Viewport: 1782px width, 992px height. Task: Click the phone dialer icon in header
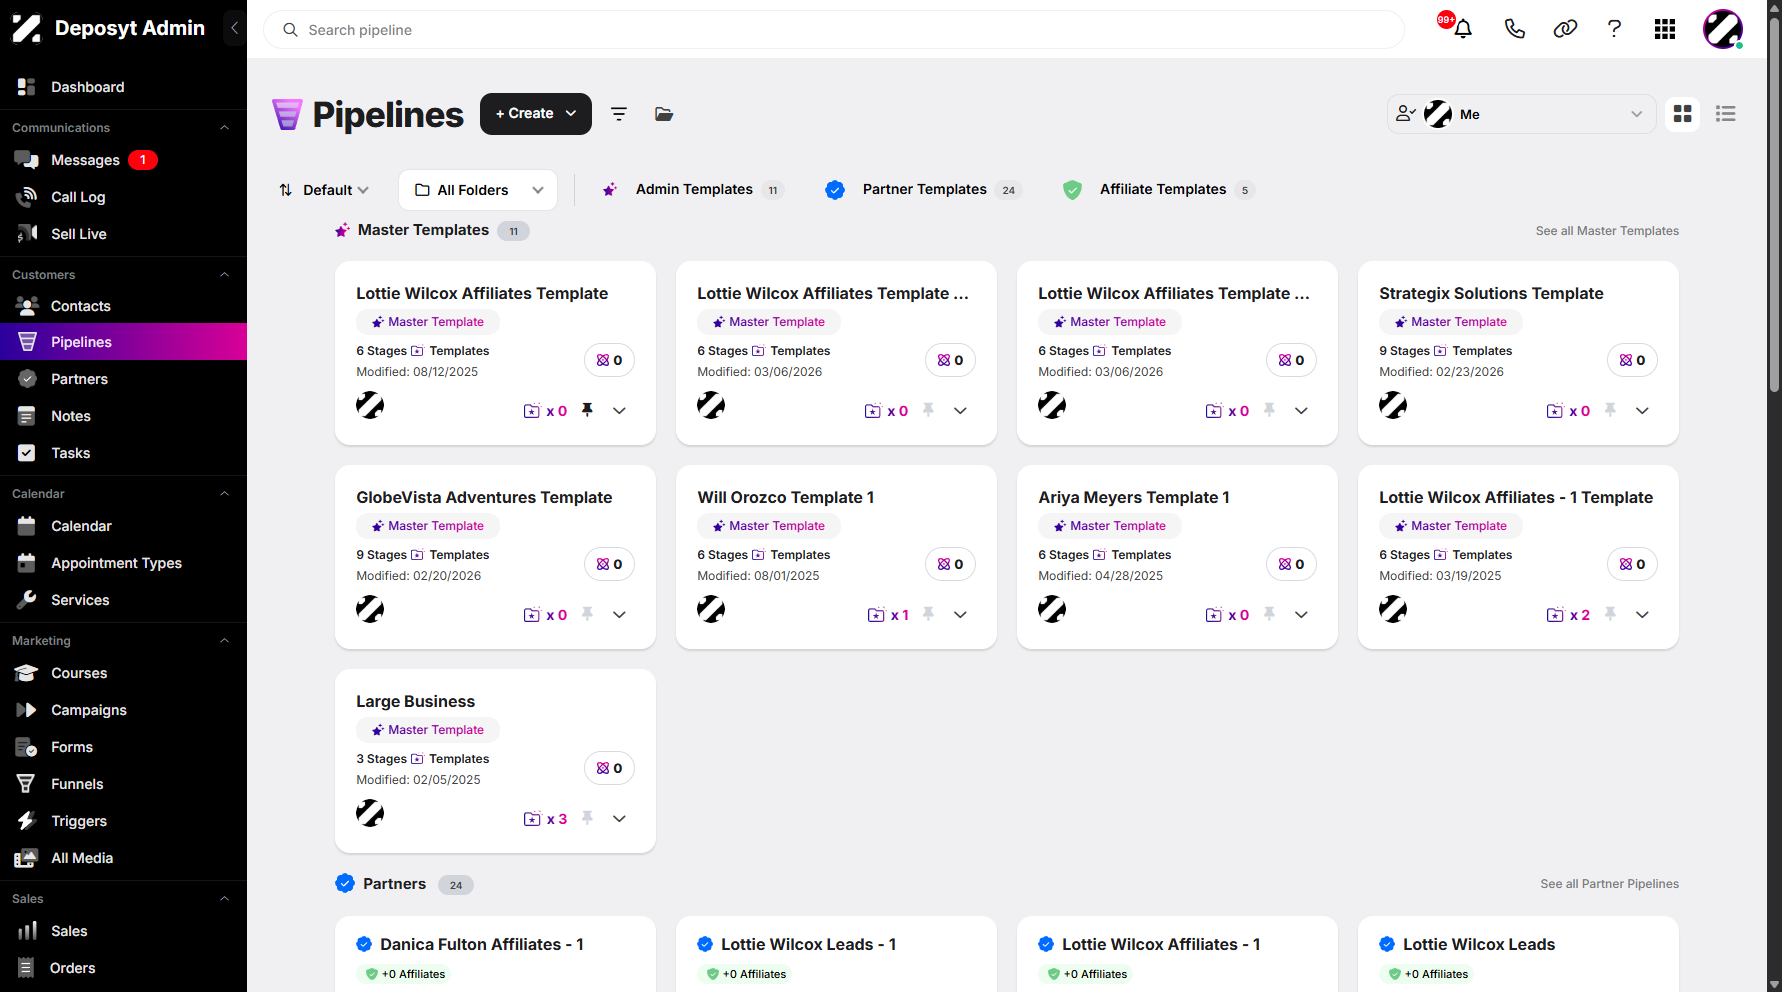[x=1515, y=29]
